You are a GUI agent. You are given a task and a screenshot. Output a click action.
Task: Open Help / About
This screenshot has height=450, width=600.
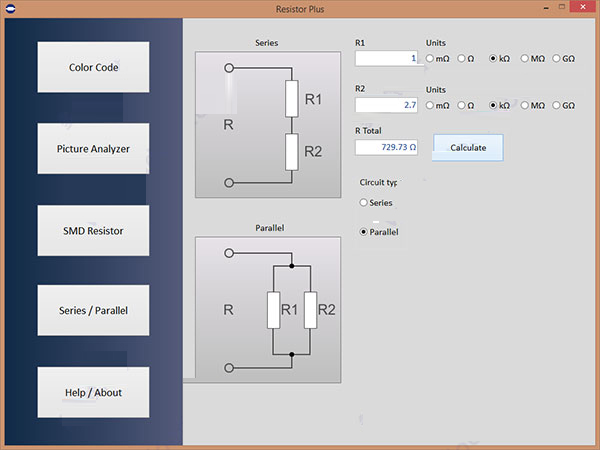[93, 392]
